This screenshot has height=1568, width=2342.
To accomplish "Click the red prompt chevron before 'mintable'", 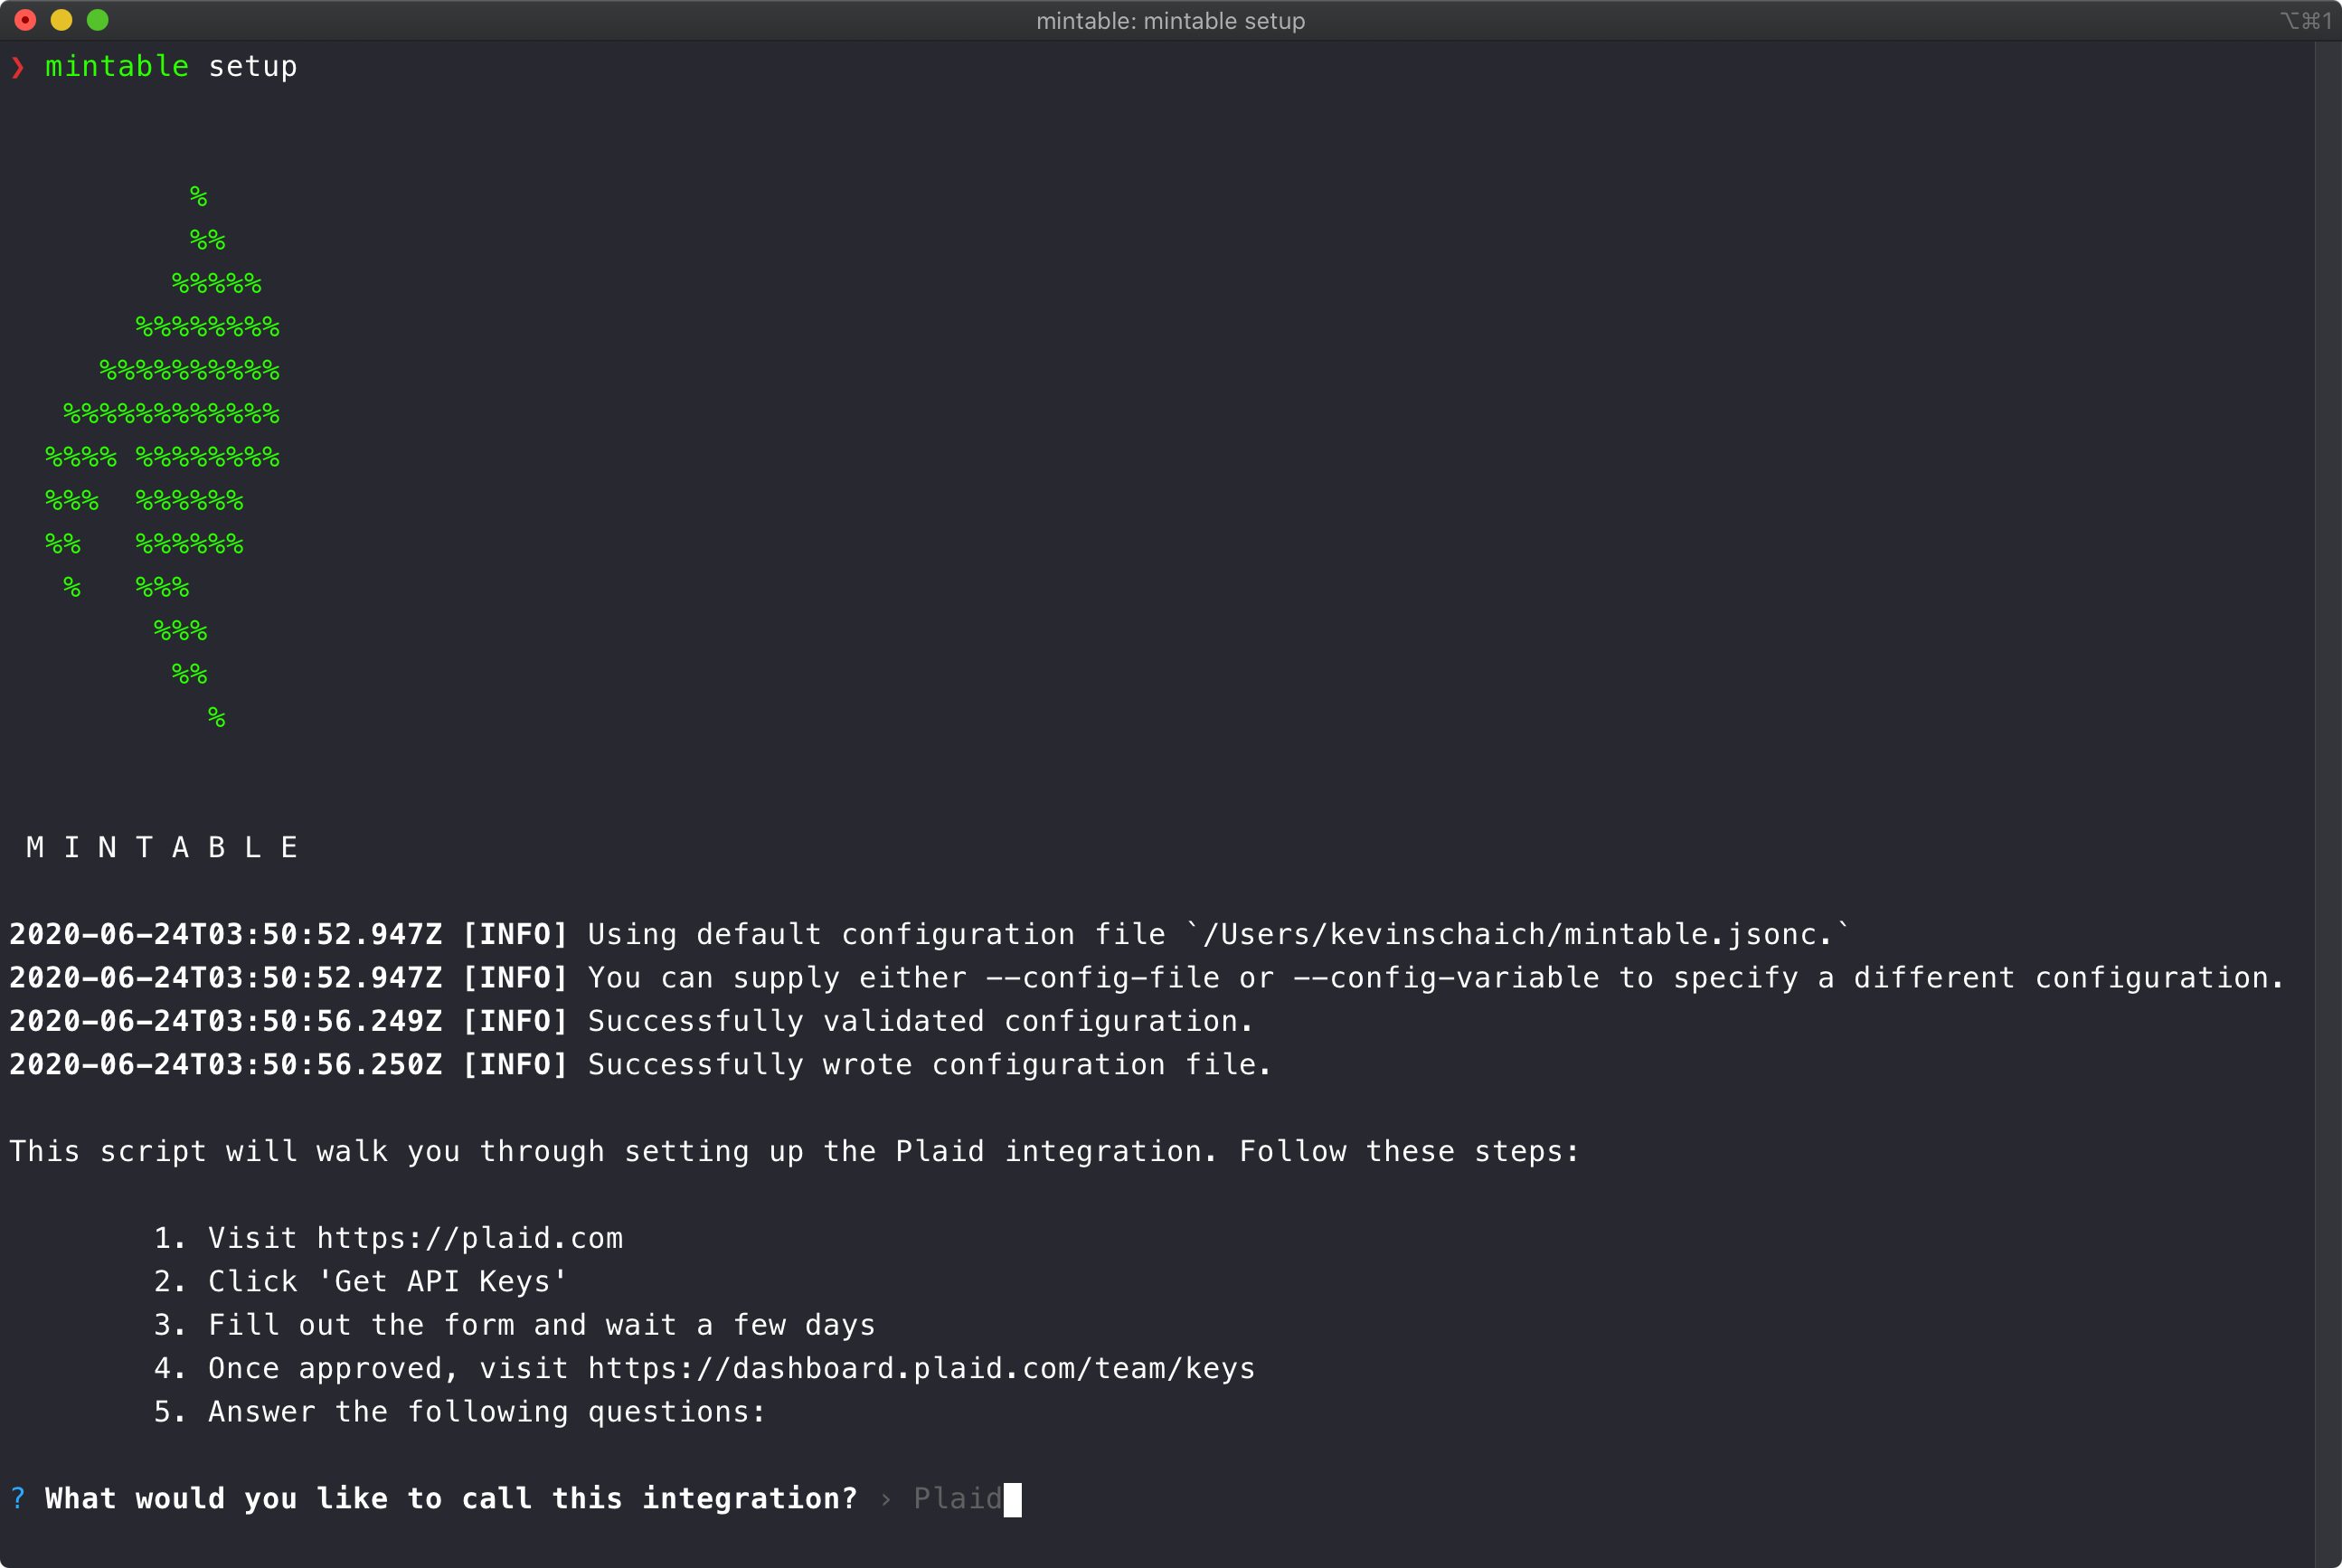I will [x=18, y=67].
